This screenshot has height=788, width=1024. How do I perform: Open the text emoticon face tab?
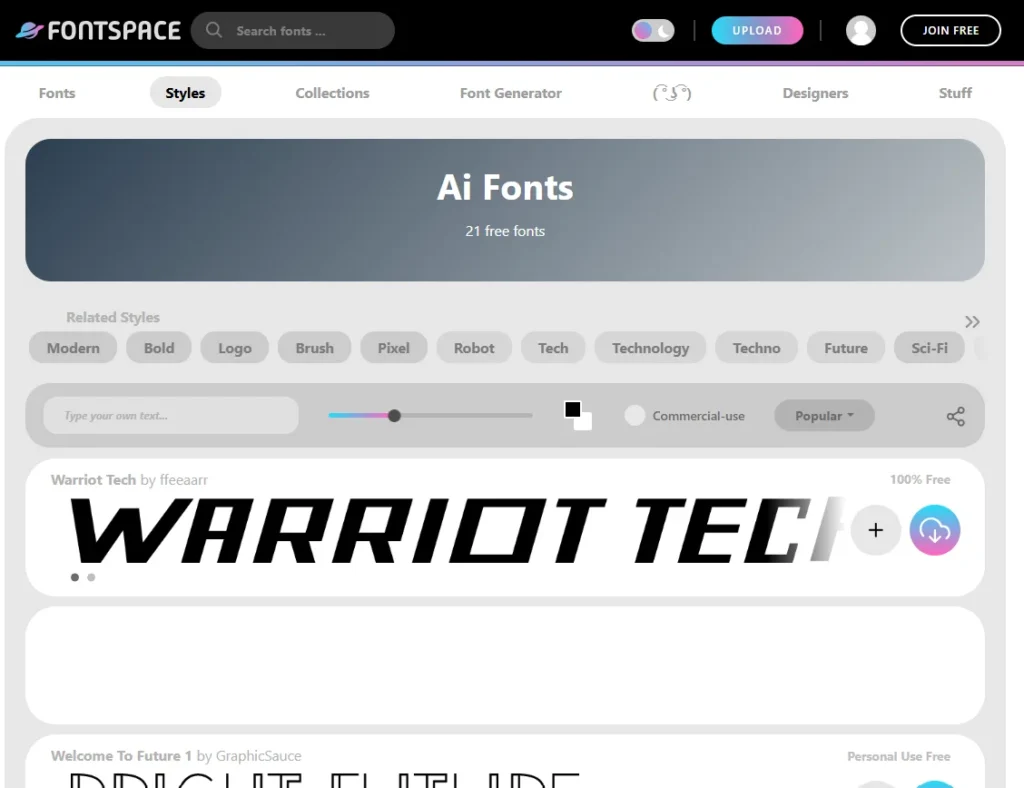point(672,93)
